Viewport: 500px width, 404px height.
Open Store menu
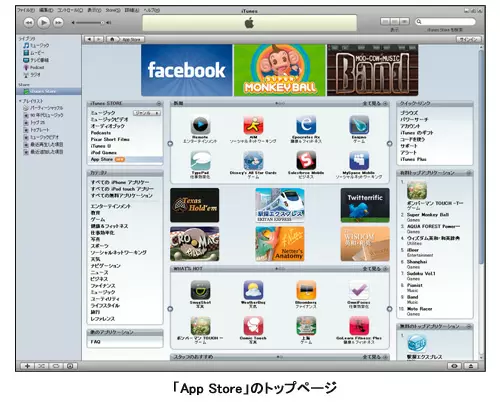tap(113, 10)
